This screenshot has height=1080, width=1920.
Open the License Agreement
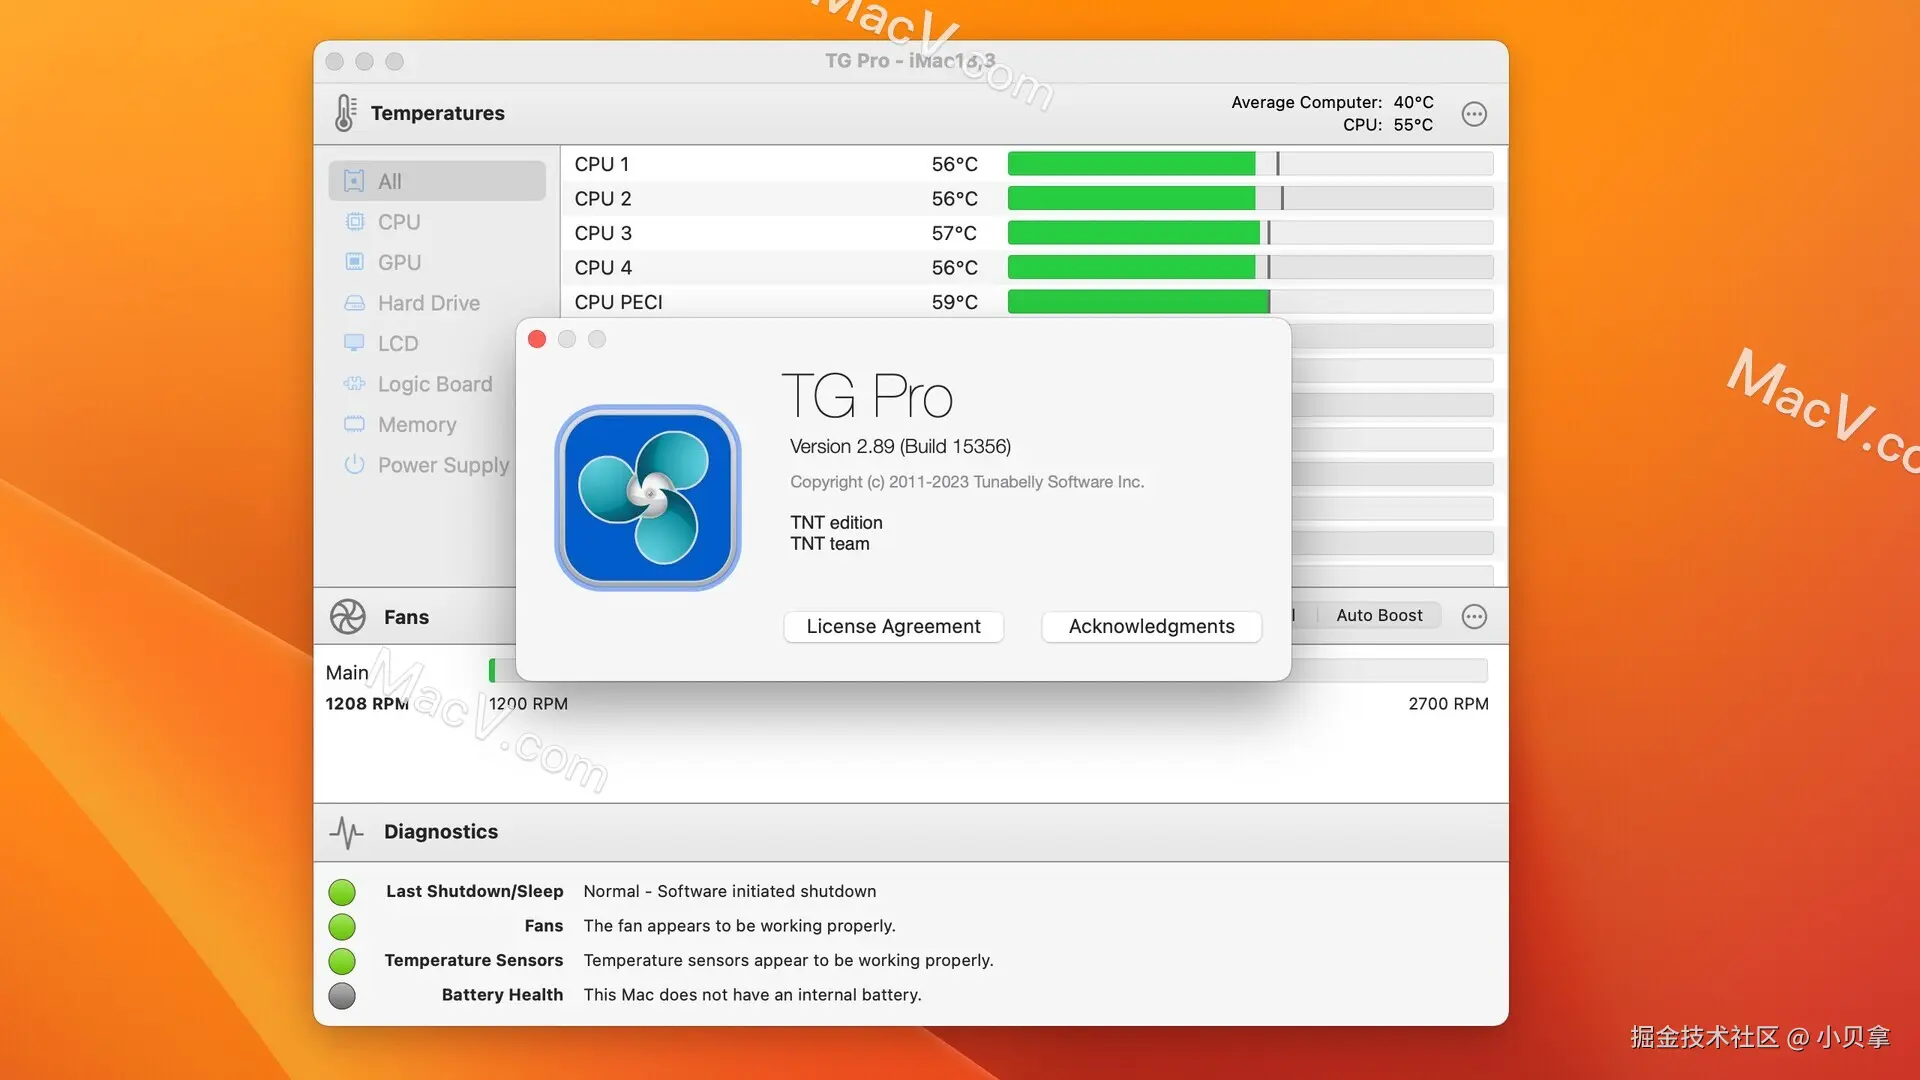893,627
